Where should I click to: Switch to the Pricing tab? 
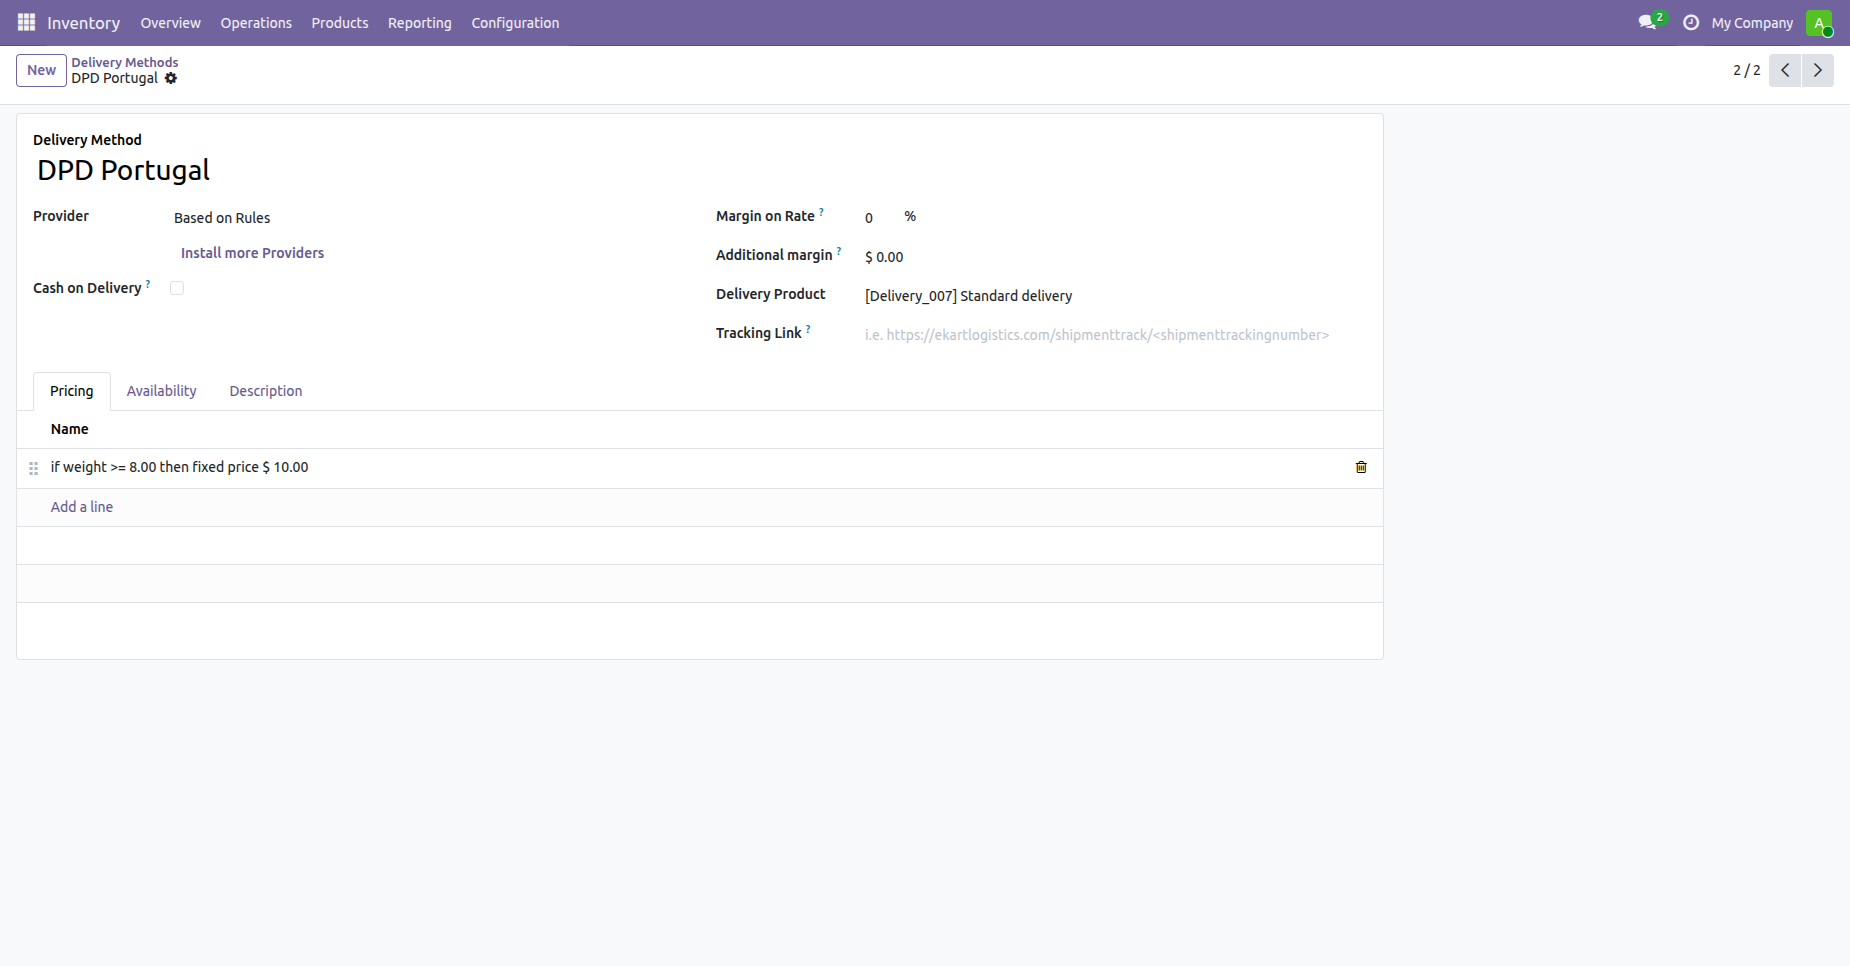click(x=72, y=391)
